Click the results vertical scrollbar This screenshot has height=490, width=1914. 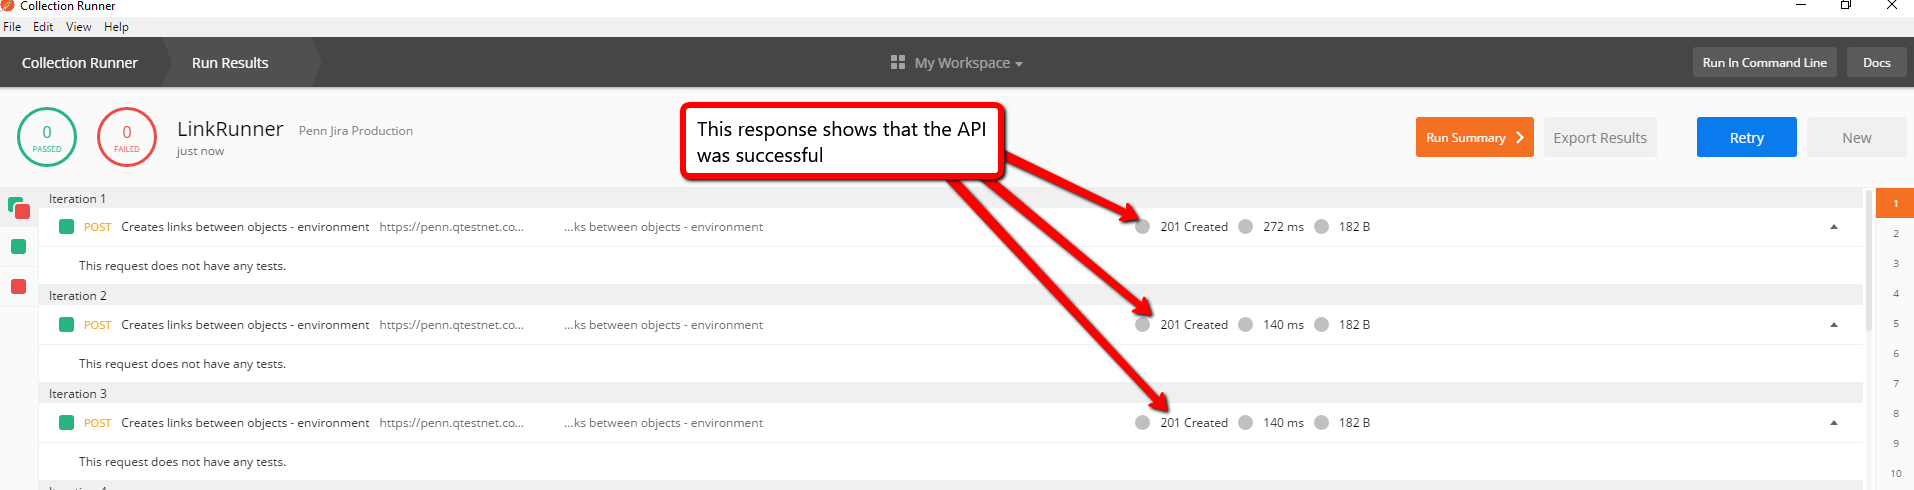[x=1869, y=260]
